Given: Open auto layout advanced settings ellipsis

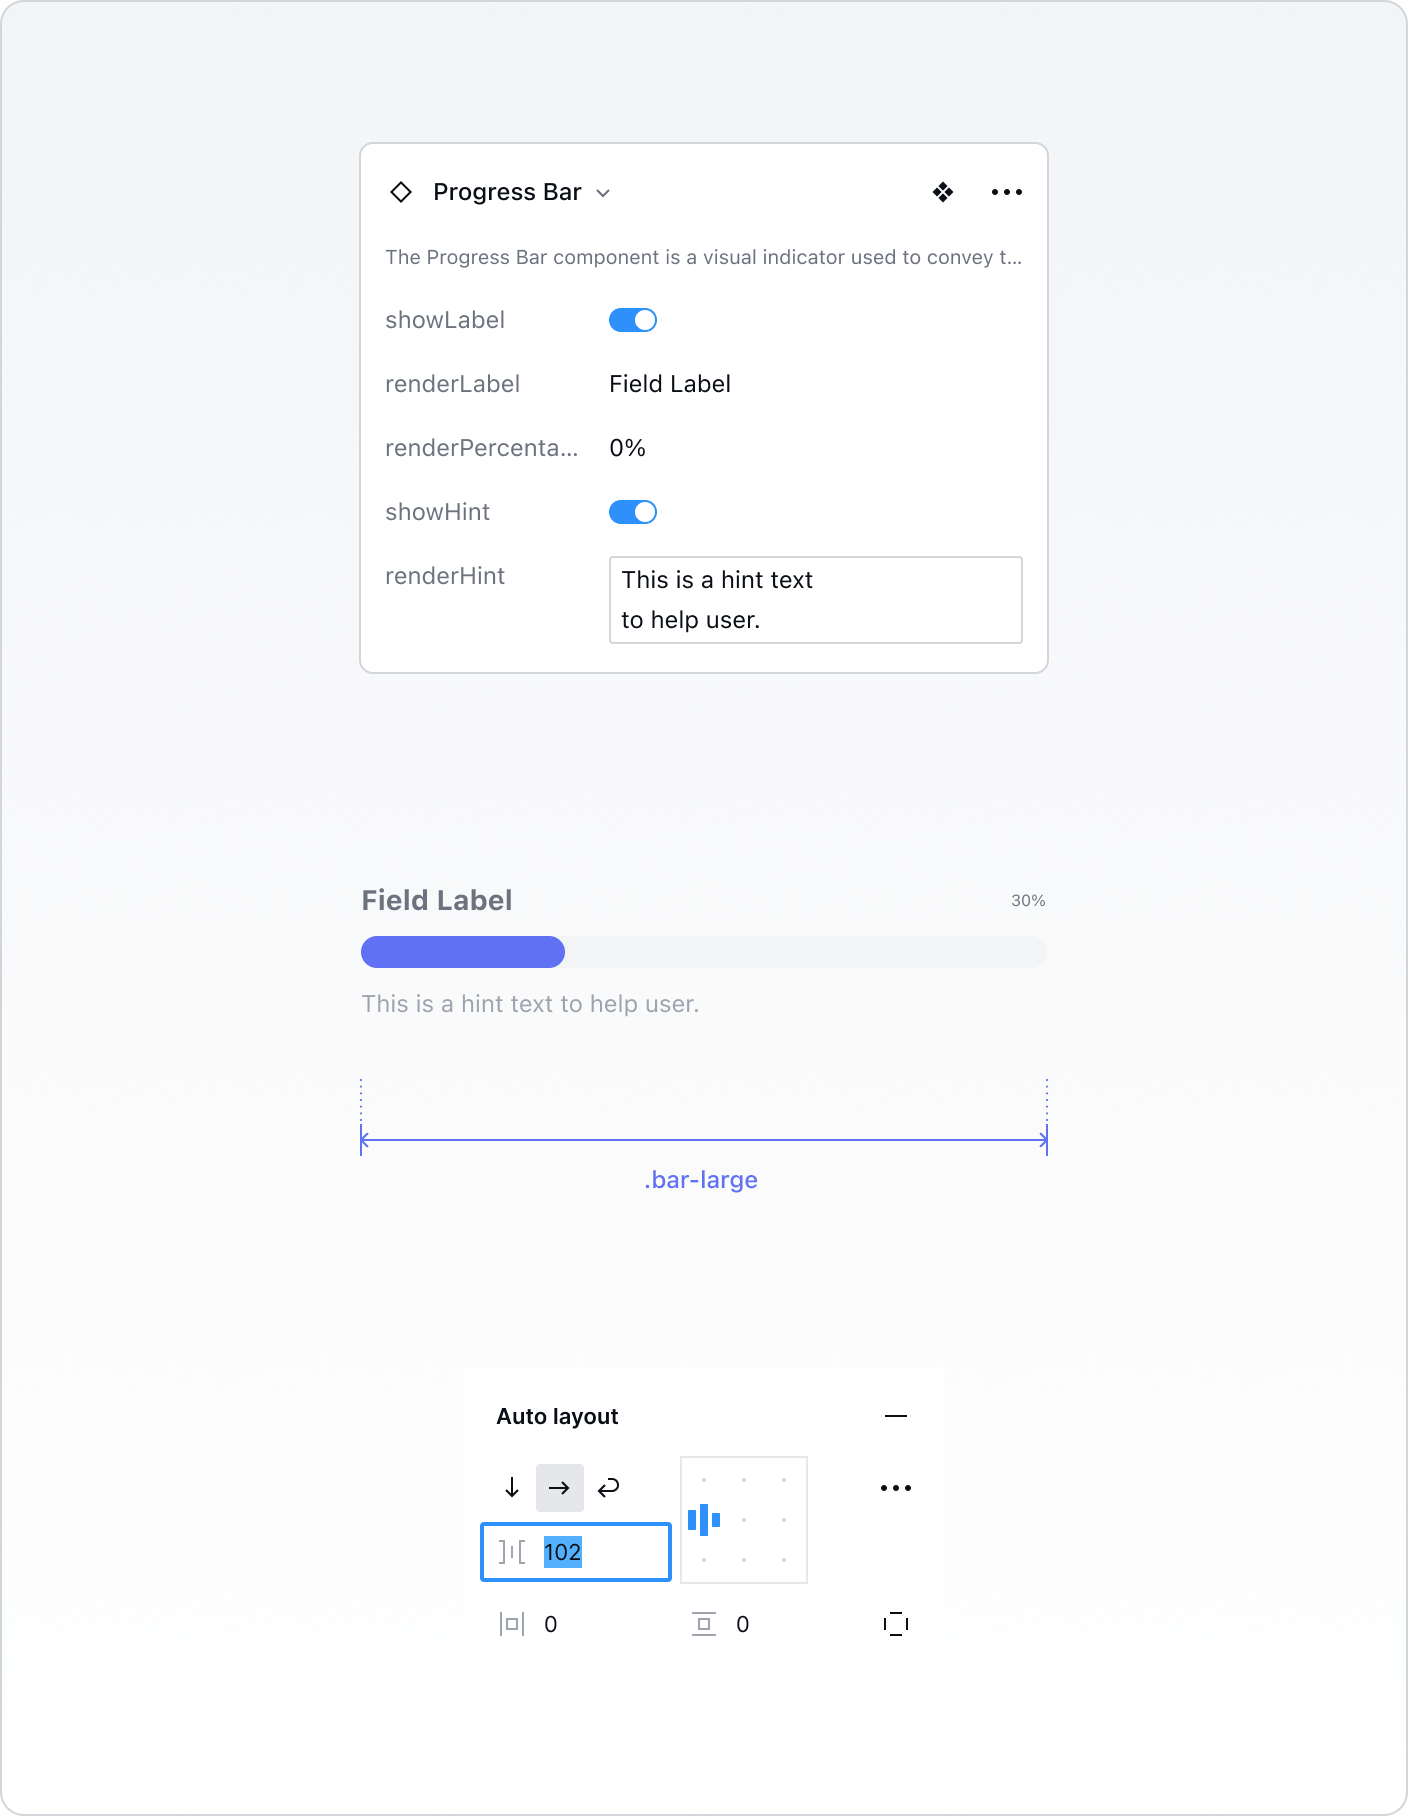Looking at the screenshot, I should coord(895,1488).
